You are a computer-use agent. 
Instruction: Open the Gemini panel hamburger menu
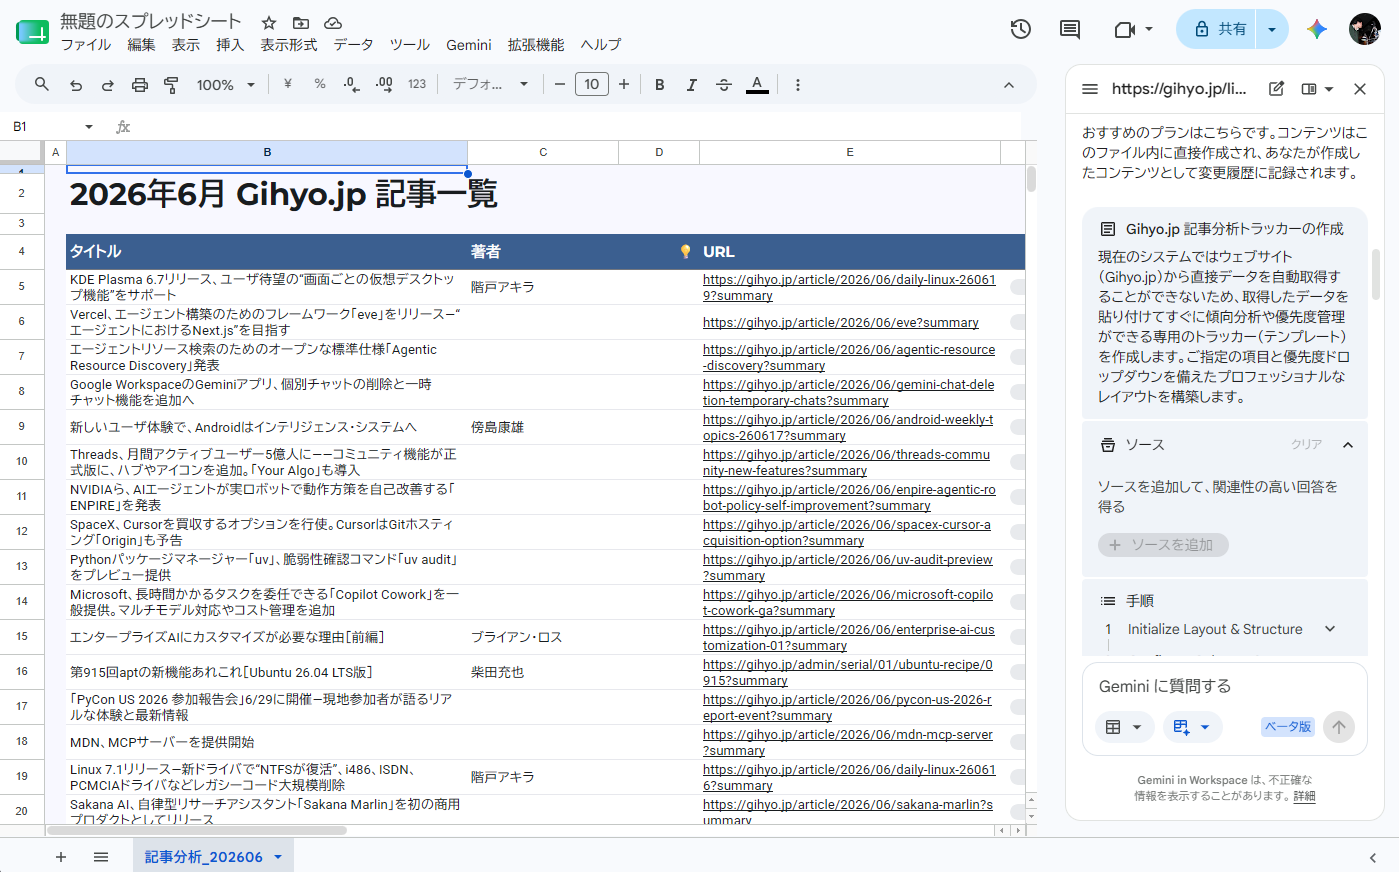tap(1090, 89)
